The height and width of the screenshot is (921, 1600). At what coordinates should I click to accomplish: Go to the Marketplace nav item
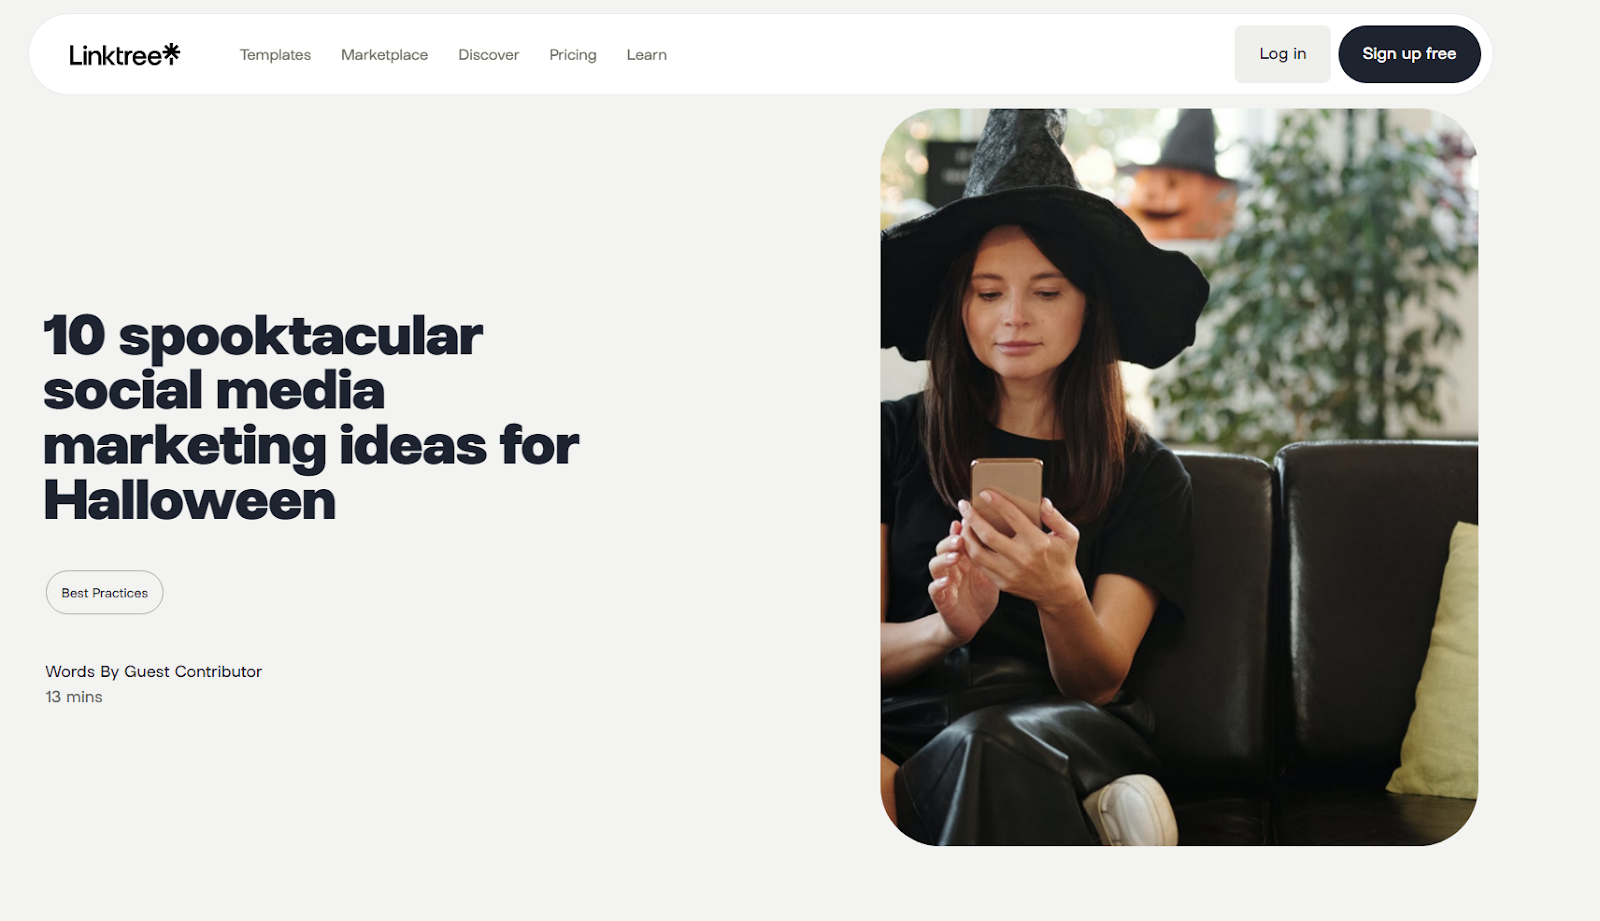point(384,55)
